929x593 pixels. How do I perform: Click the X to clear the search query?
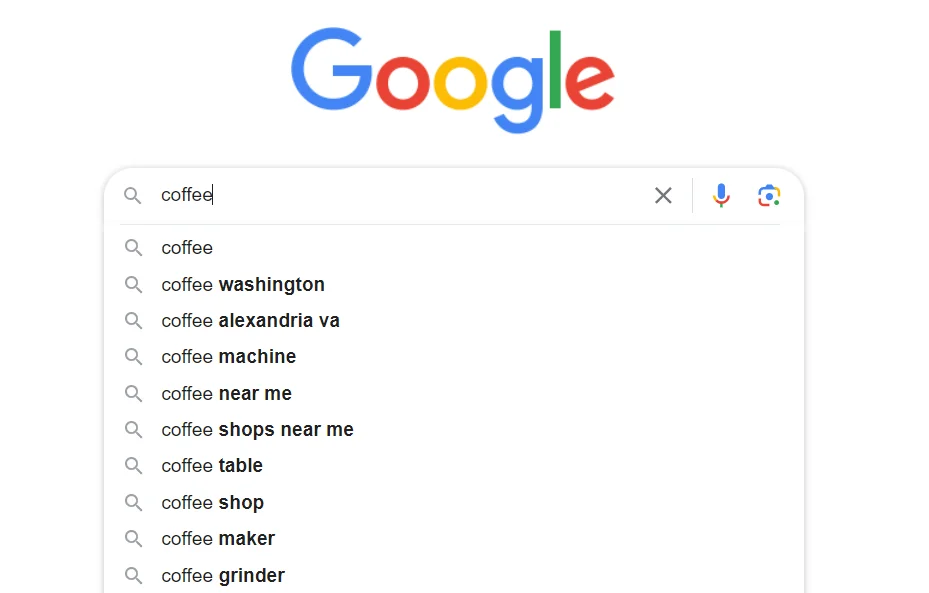[x=663, y=196]
